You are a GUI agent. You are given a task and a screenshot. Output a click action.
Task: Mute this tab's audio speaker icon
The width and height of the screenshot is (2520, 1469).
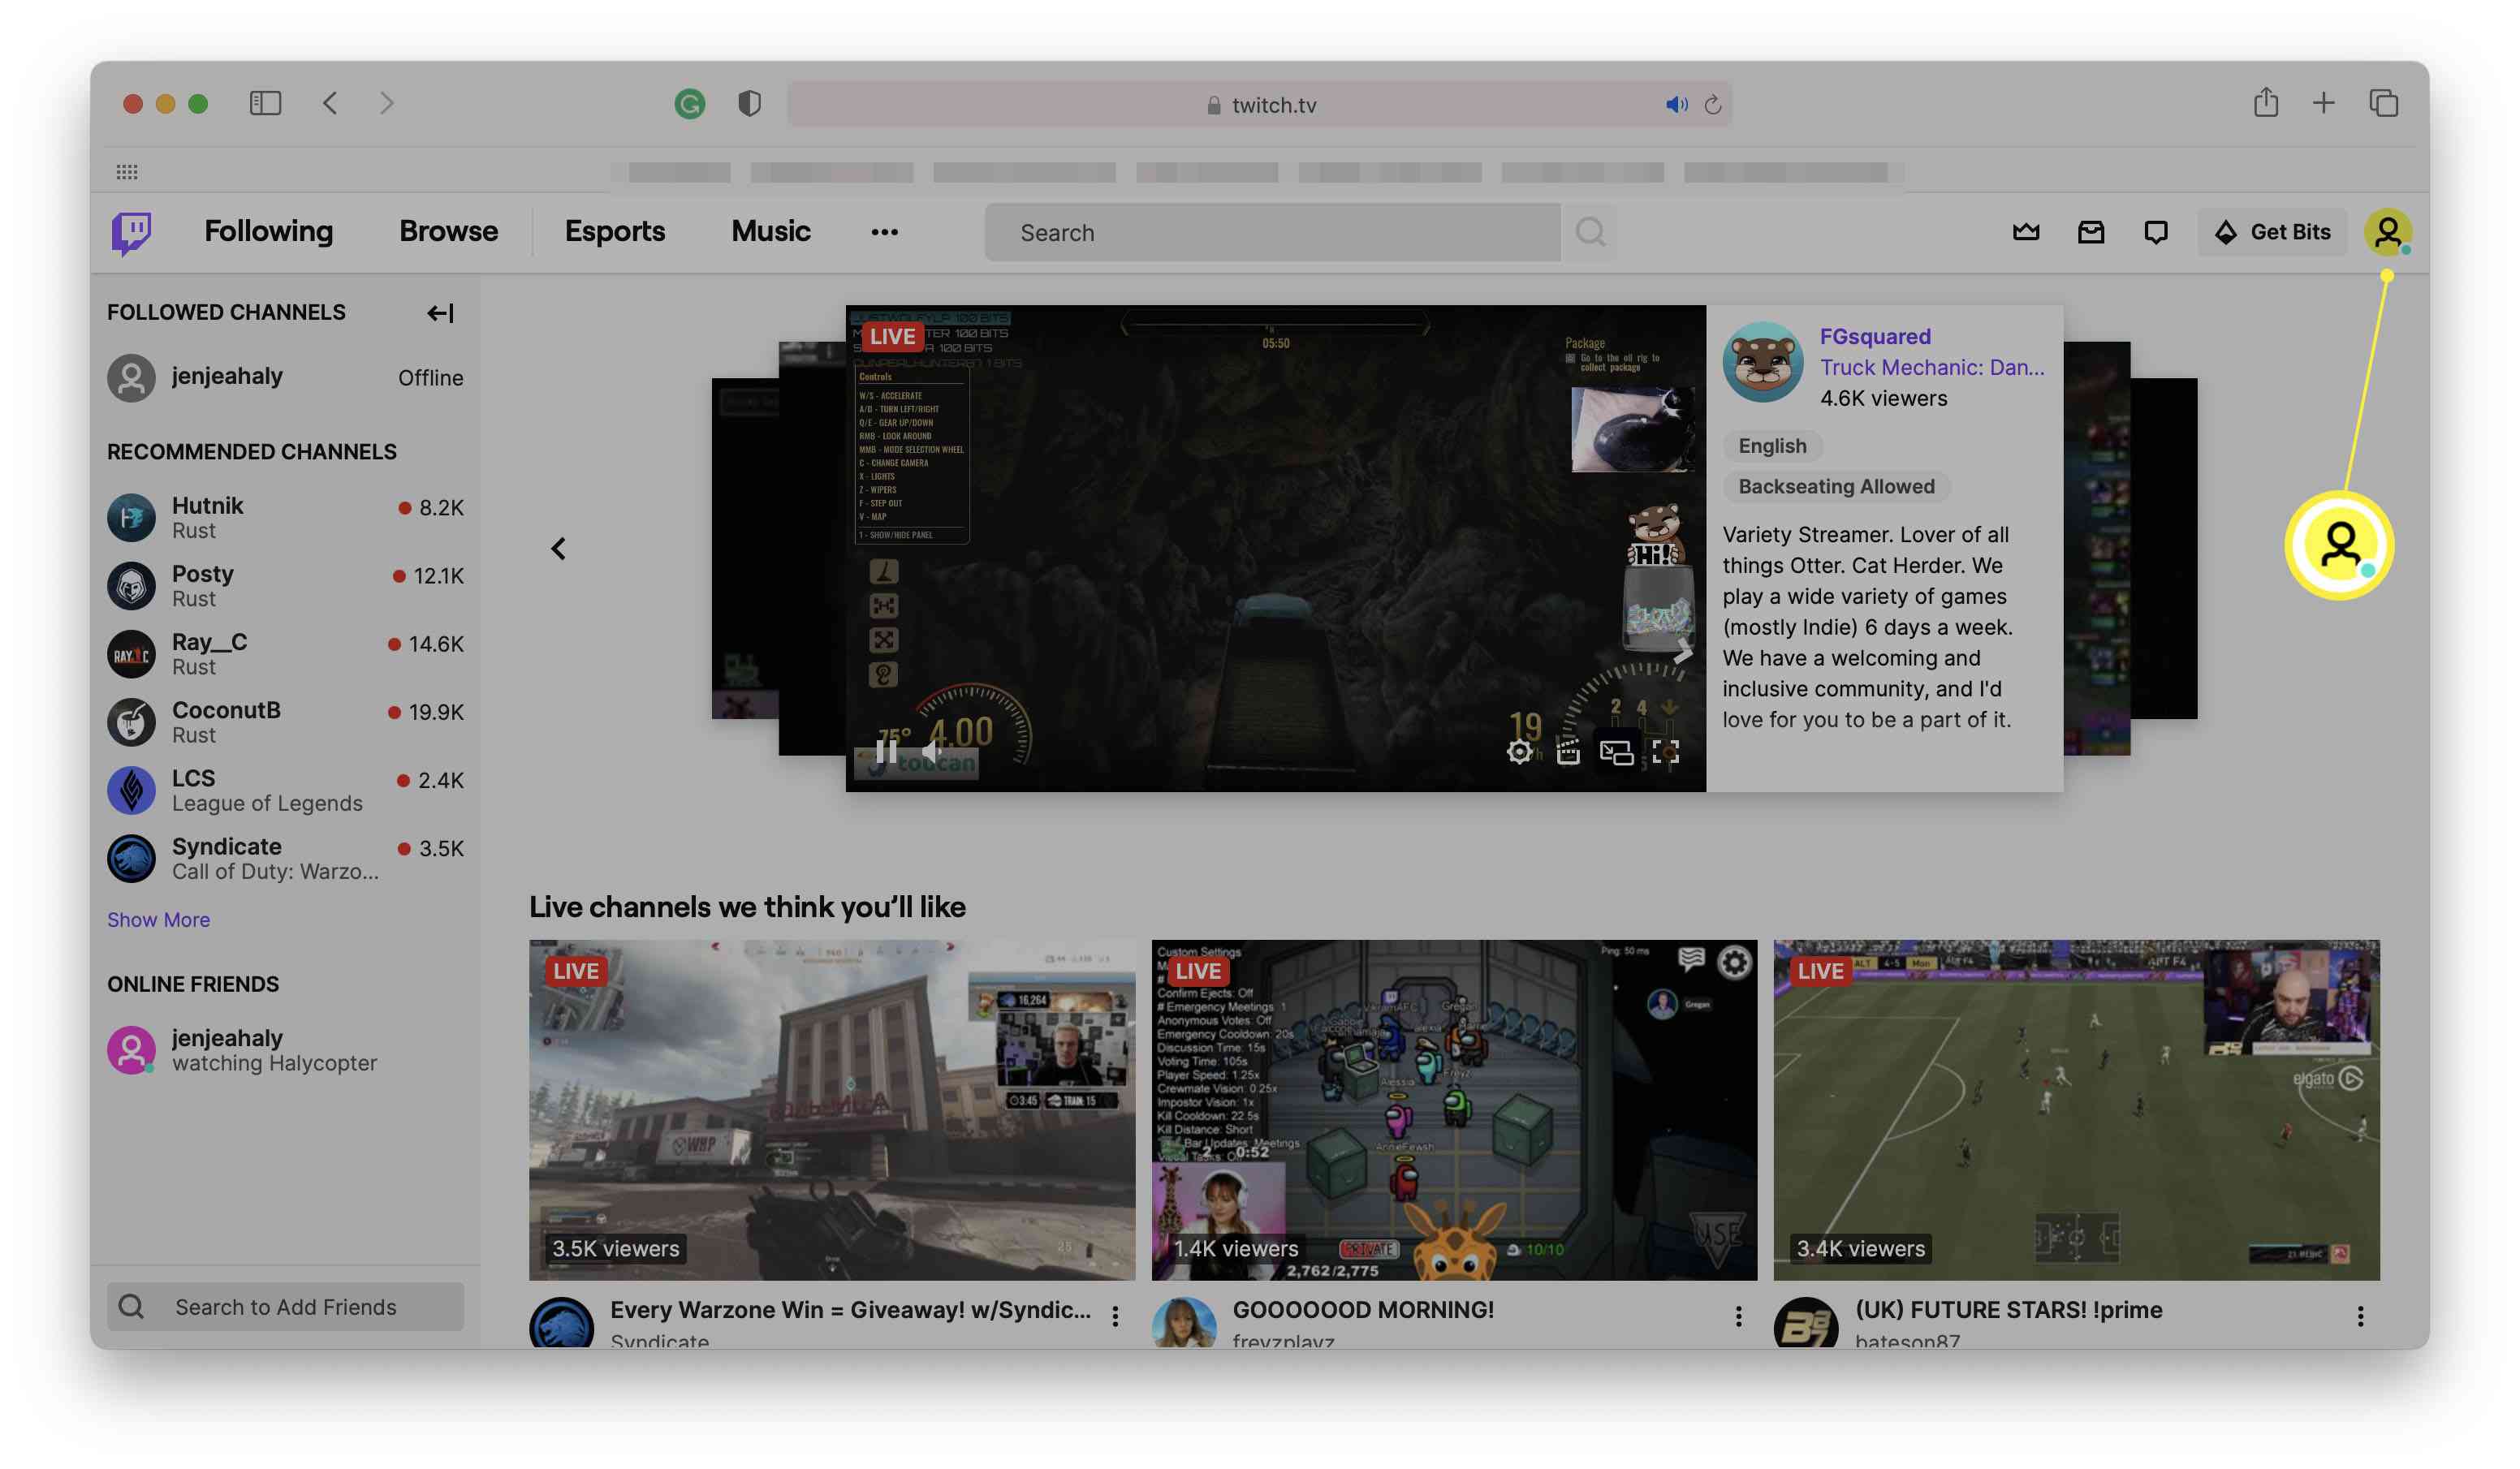[x=1676, y=104]
